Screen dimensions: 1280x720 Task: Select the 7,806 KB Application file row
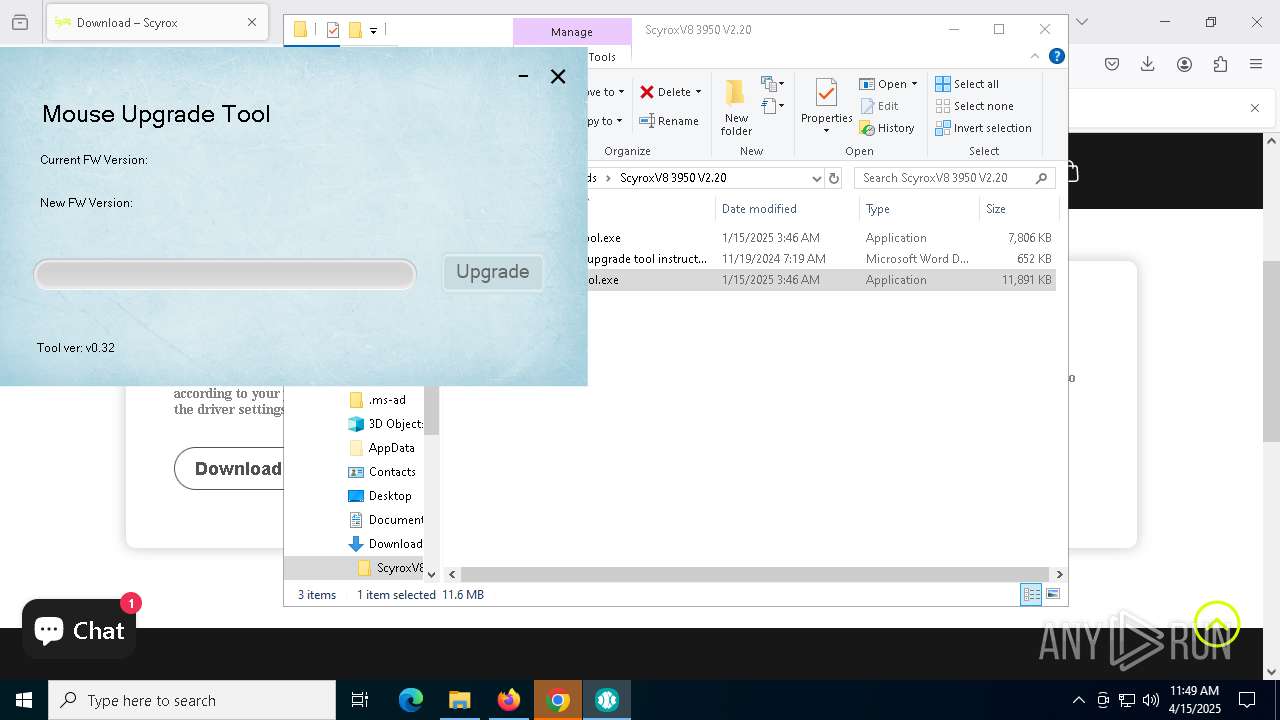[x=821, y=238]
